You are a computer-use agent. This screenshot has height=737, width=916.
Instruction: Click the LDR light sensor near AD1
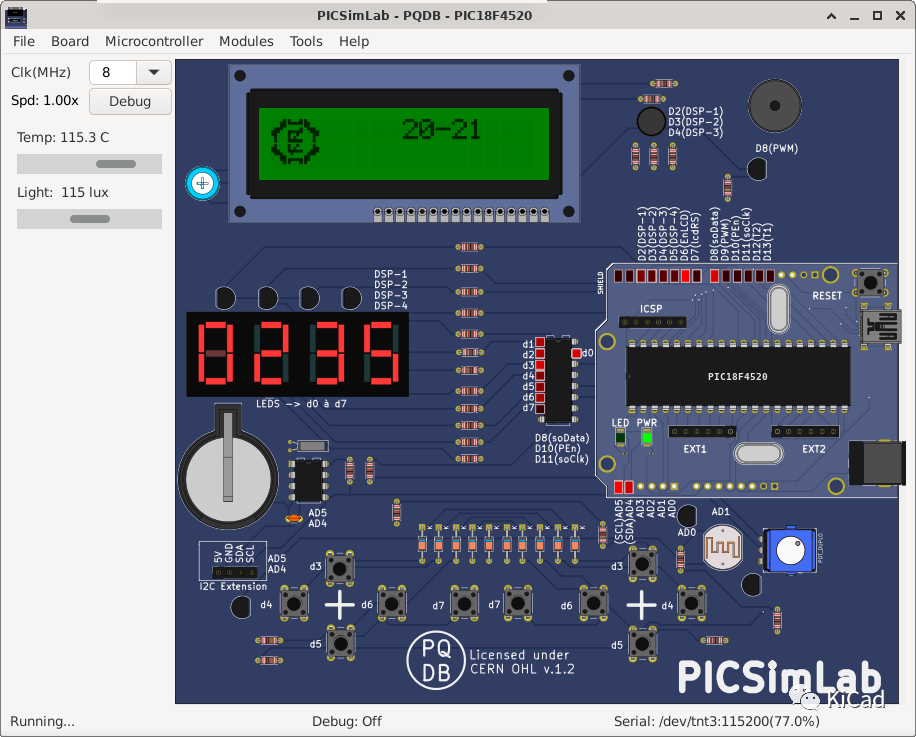click(x=722, y=548)
